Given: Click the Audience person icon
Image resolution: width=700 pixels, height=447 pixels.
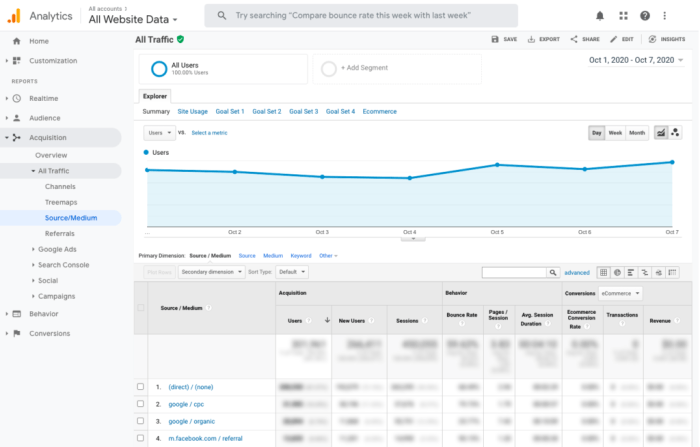Looking at the screenshot, I should [x=17, y=118].
